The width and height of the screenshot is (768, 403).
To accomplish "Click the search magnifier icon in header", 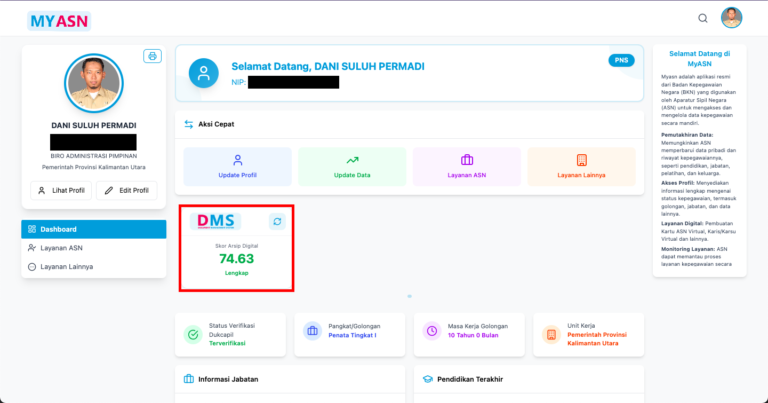I will pos(703,18).
